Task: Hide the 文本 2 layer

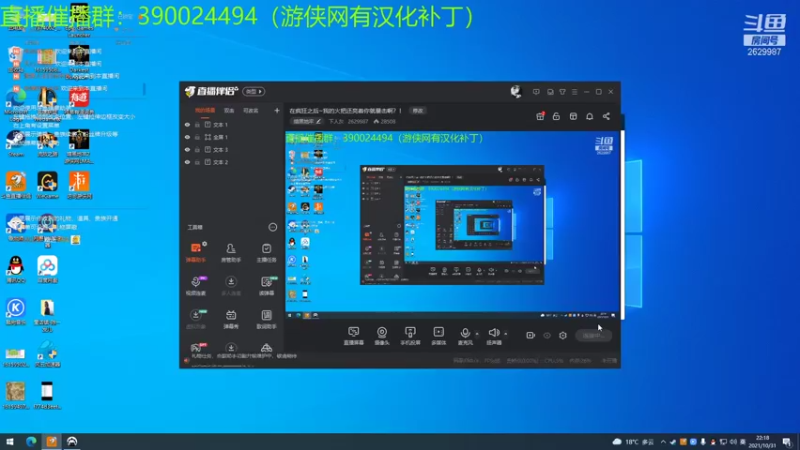Action: click(187, 162)
